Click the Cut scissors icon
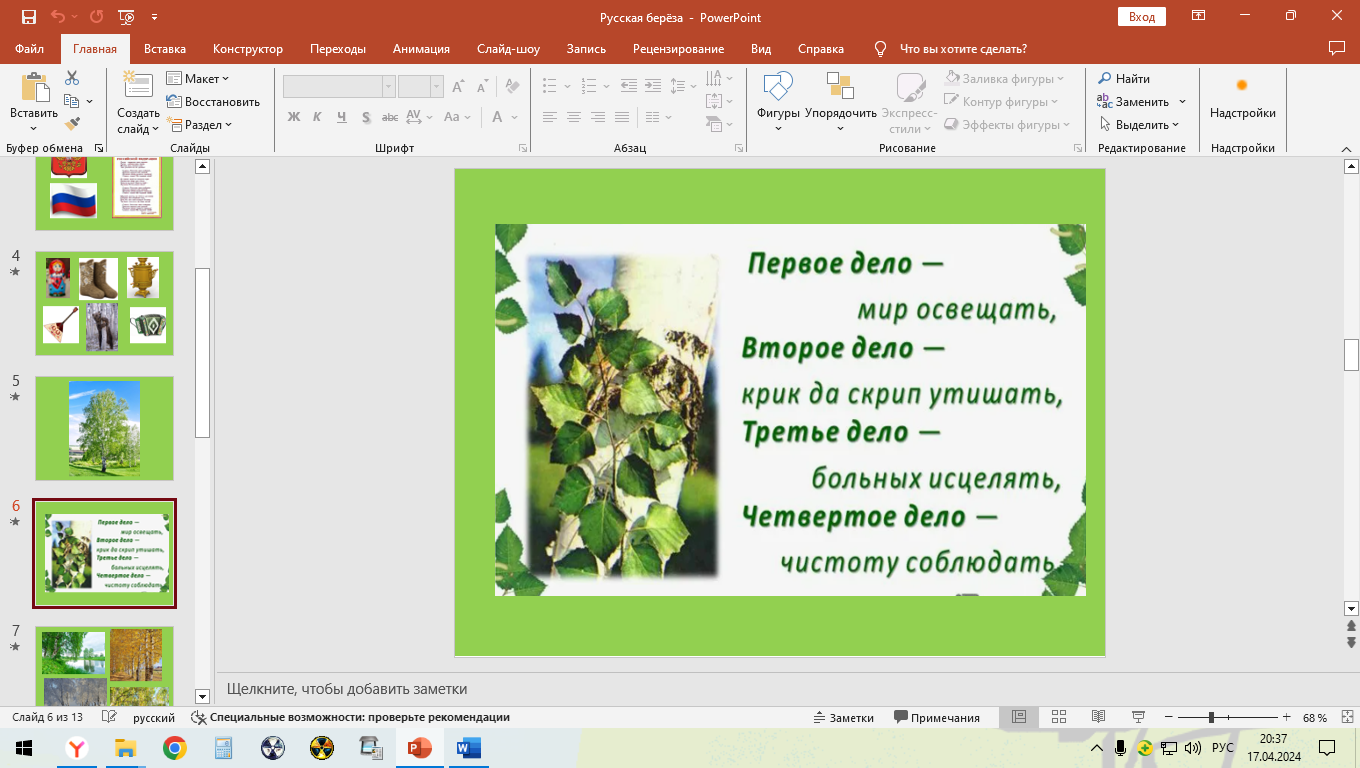This screenshot has height=768, width=1360. [x=72, y=78]
